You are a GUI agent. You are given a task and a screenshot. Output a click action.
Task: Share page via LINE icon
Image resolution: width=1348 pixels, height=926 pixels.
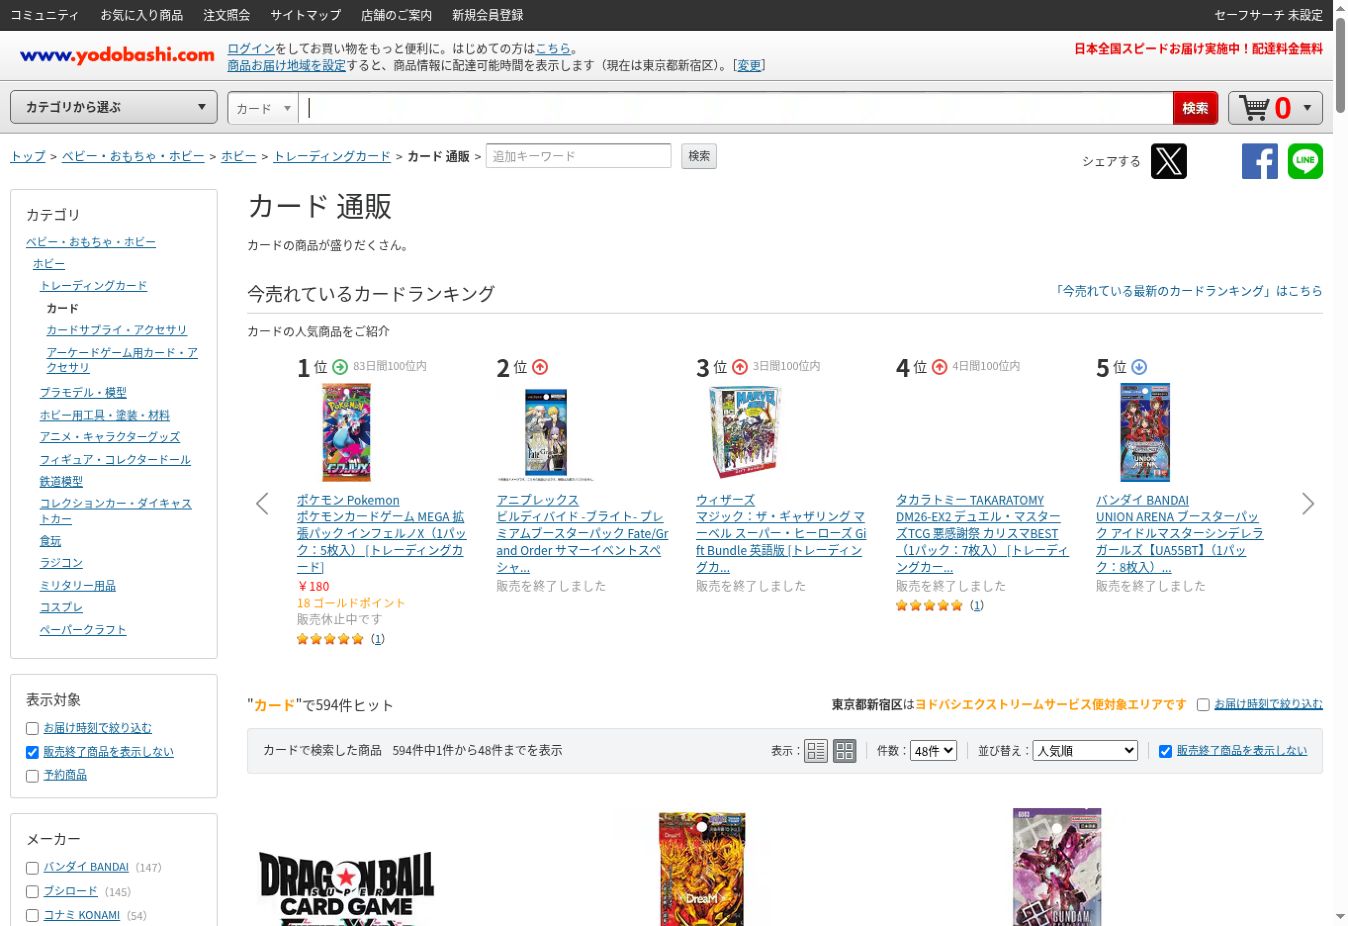coord(1305,161)
